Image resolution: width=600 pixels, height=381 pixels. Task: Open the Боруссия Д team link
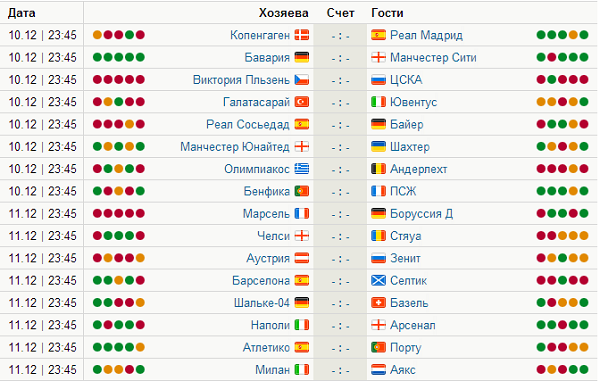tap(421, 213)
